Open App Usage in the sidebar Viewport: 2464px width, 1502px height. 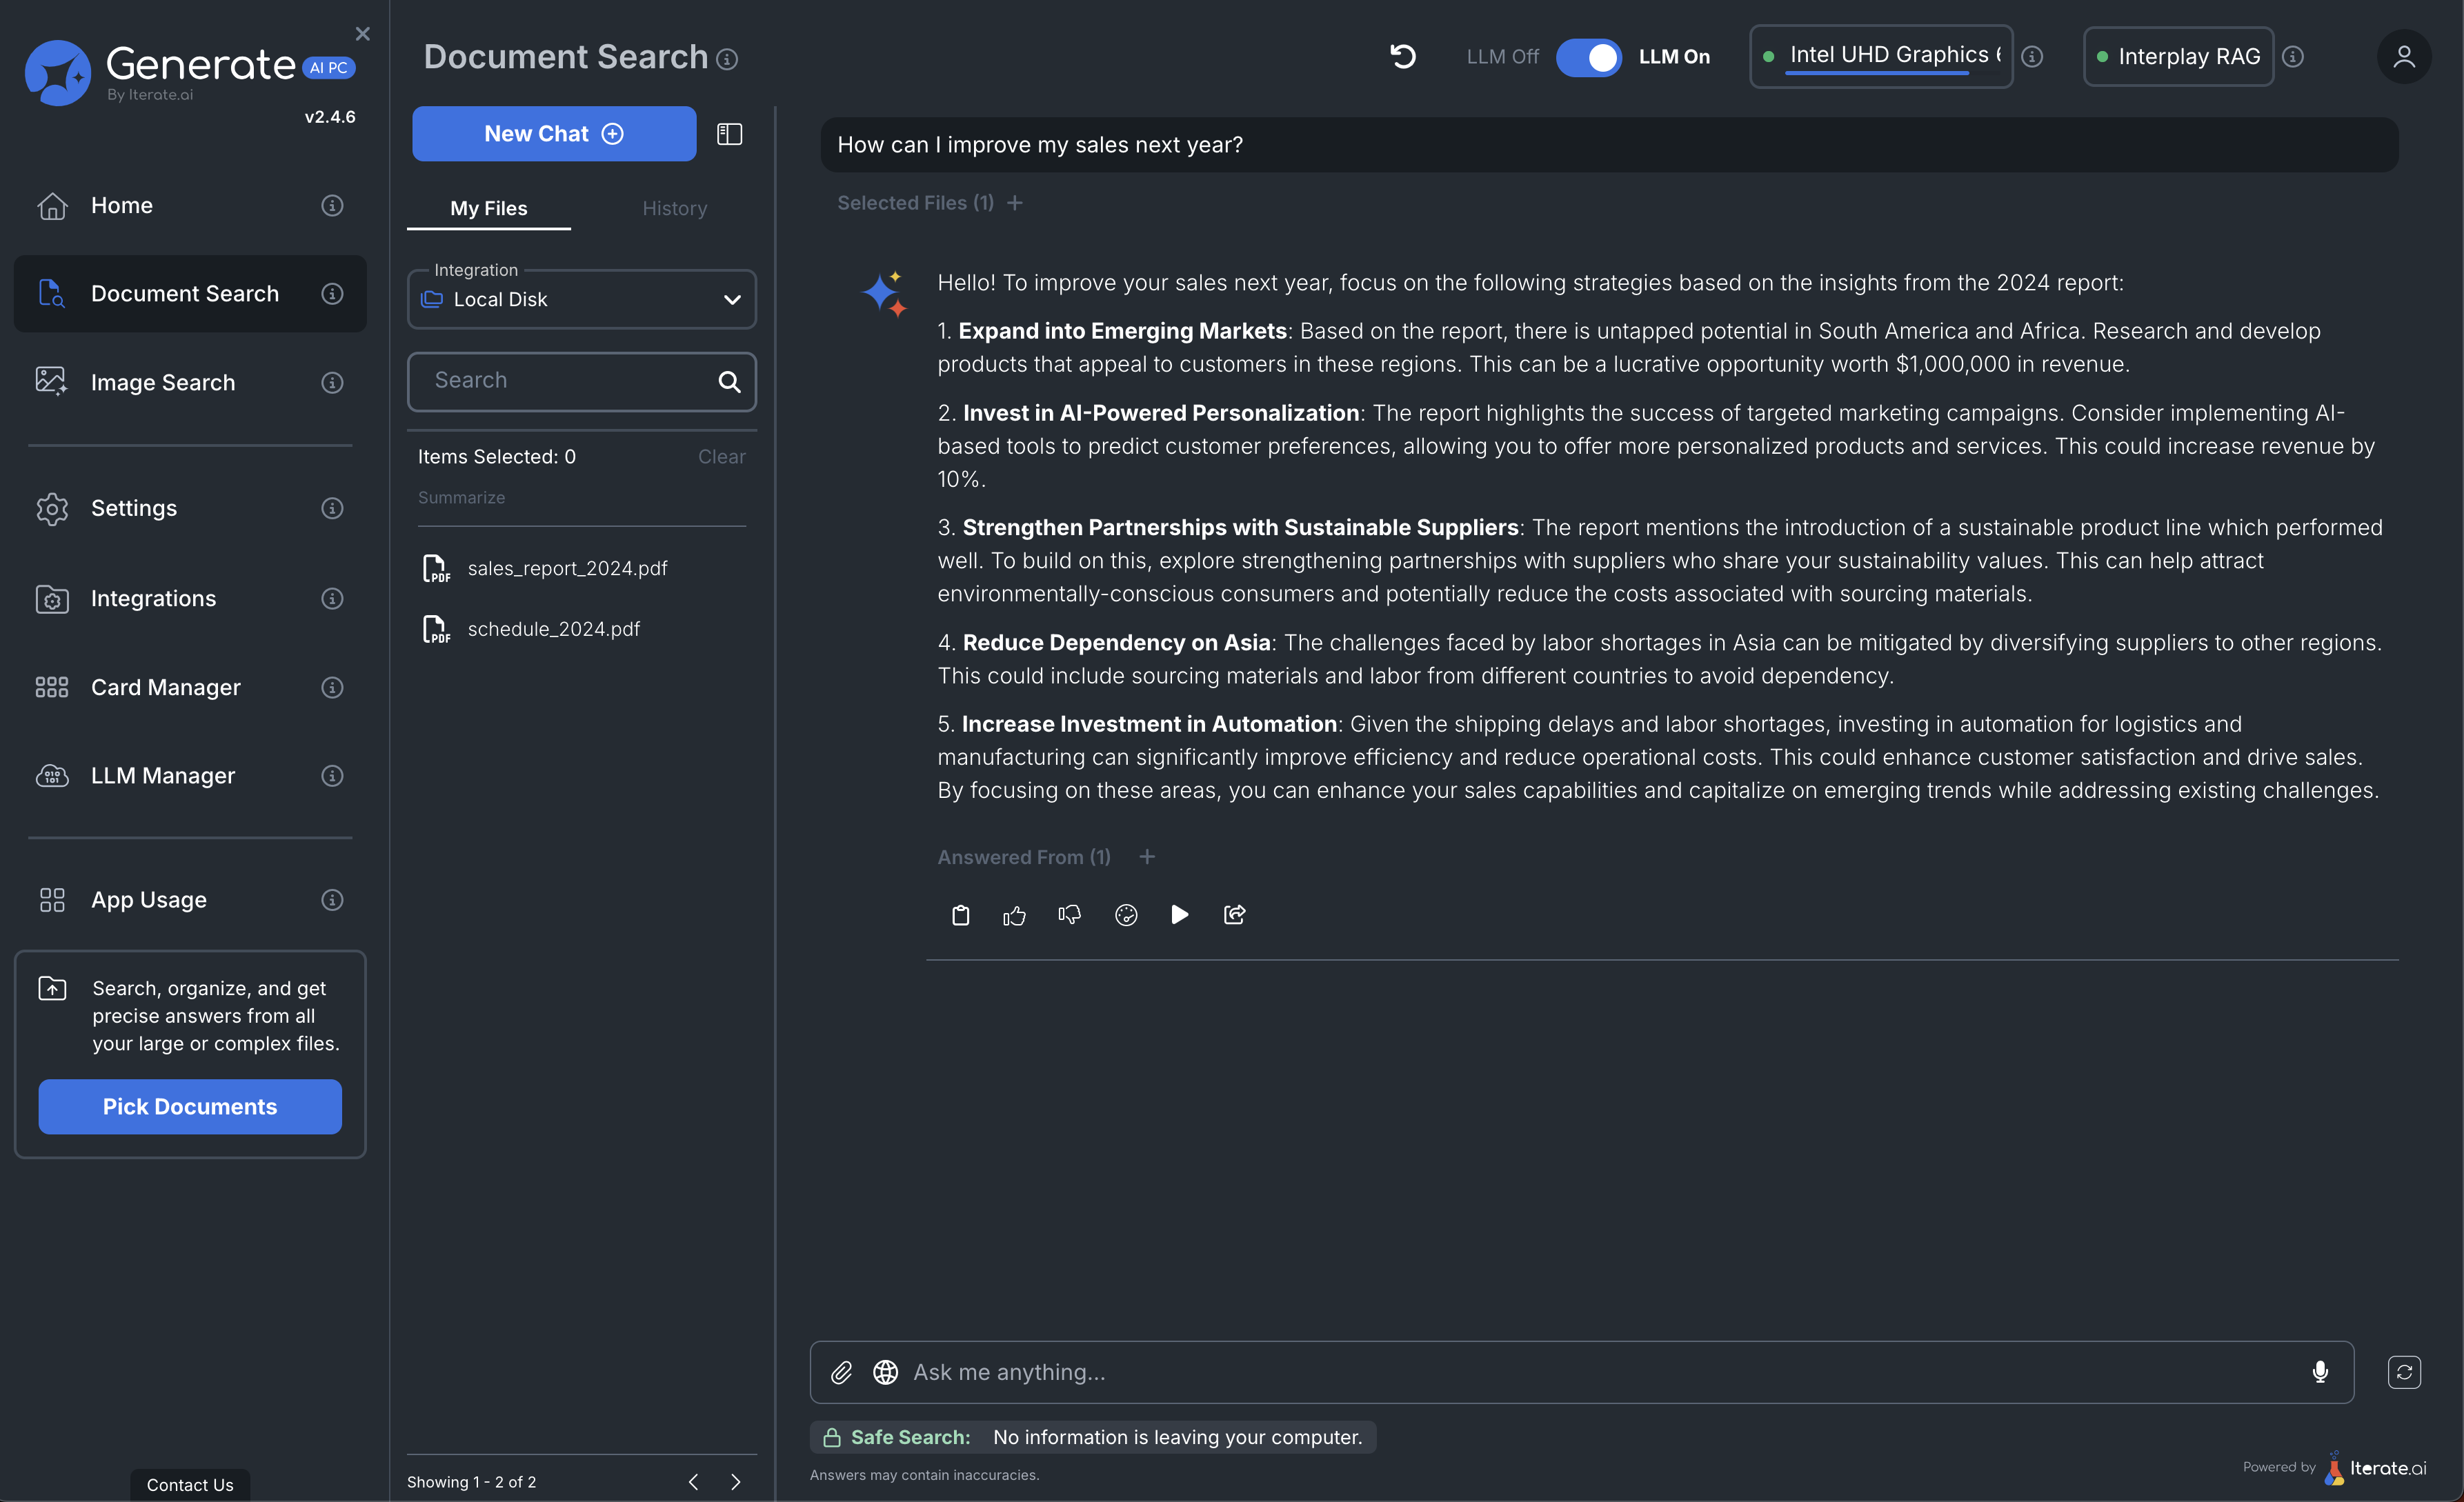190,899
